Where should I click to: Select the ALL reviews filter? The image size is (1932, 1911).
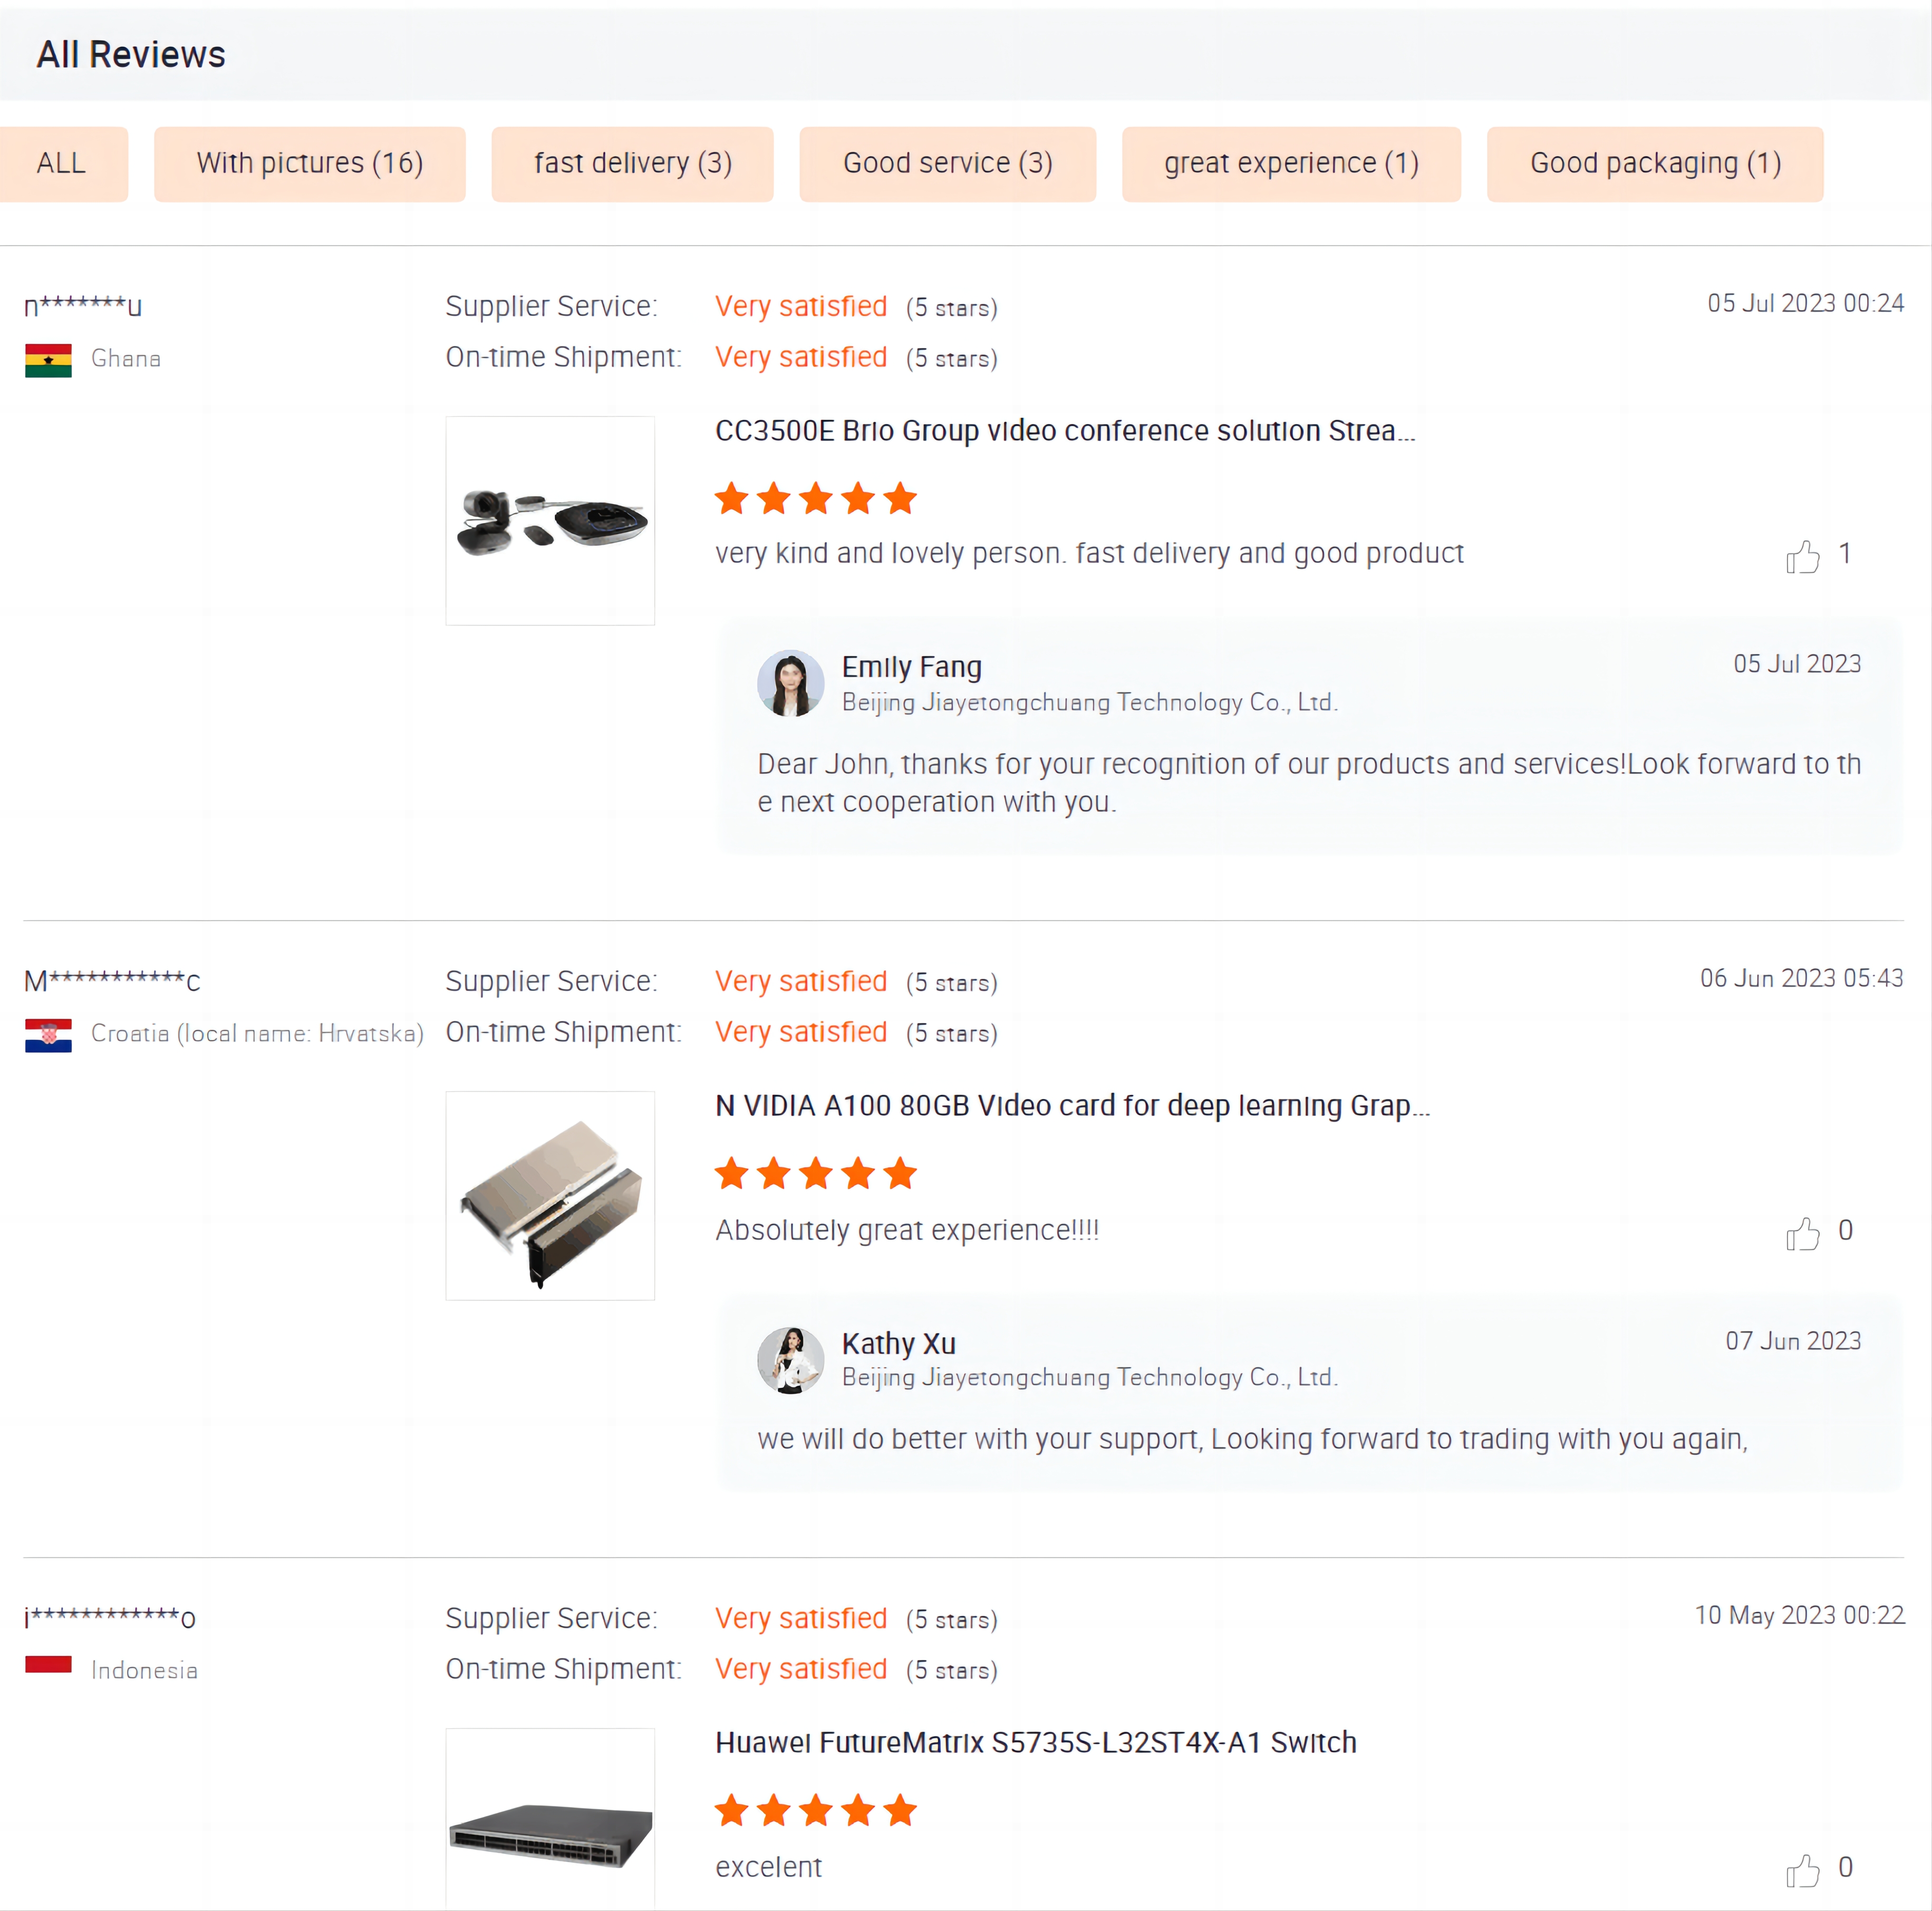point(62,164)
